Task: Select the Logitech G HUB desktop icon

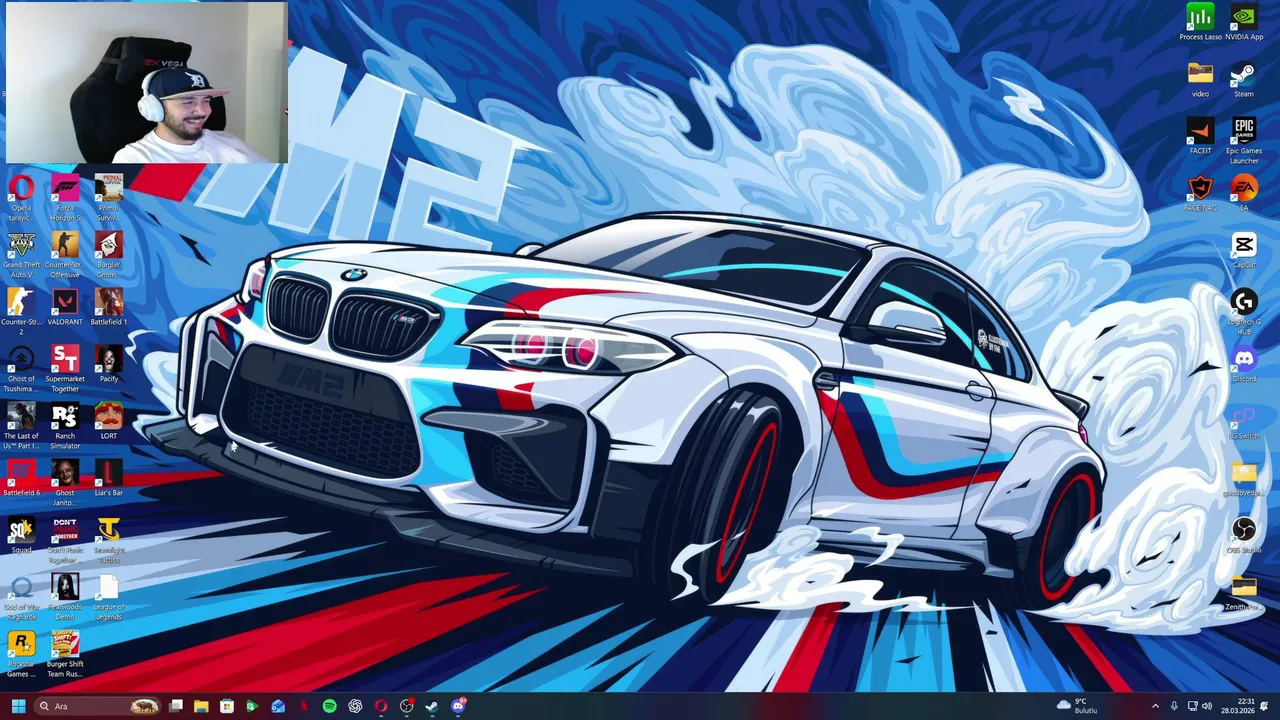Action: (x=1244, y=312)
